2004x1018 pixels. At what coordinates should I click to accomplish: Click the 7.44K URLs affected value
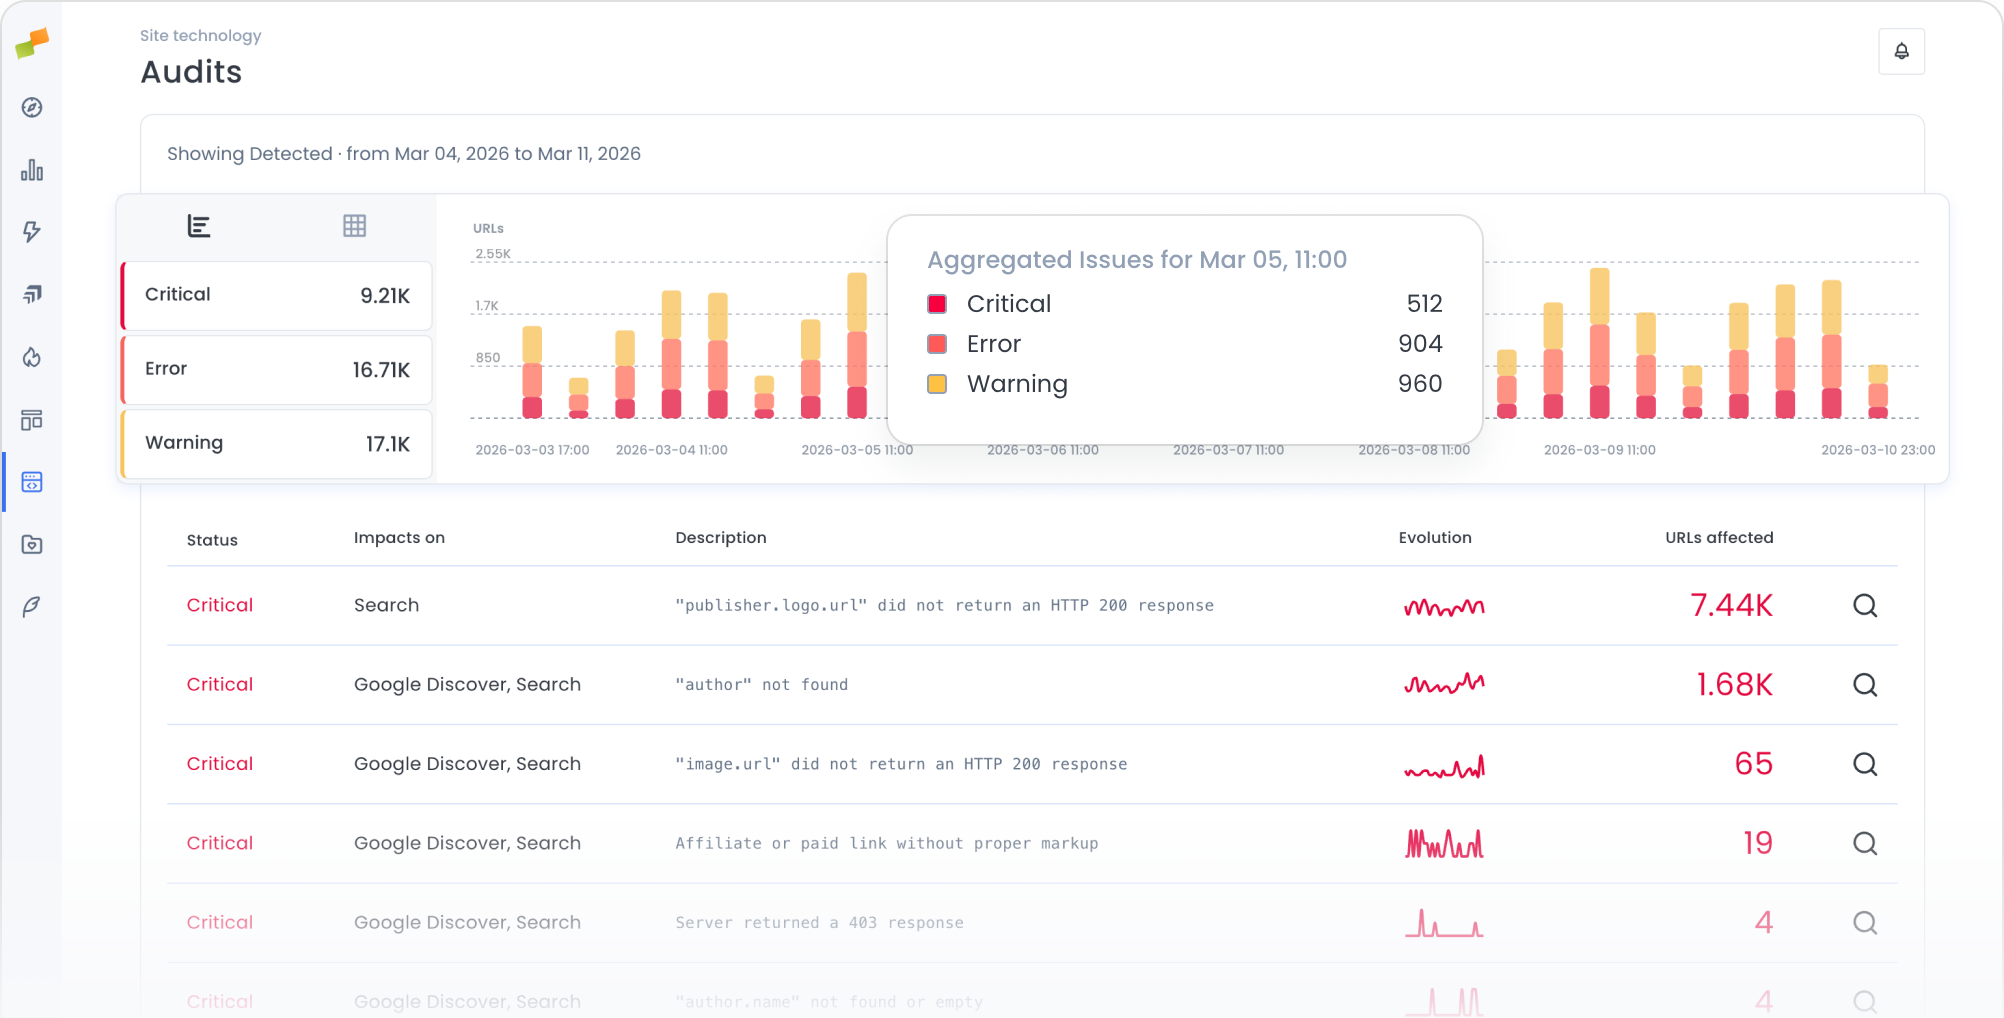click(x=1731, y=605)
